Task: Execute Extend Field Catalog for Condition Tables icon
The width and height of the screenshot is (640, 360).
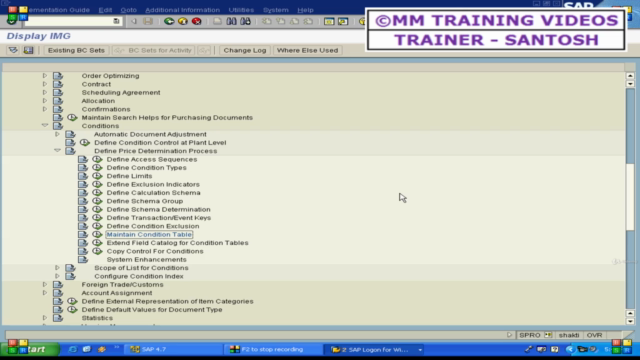Action: [x=97, y=243]
